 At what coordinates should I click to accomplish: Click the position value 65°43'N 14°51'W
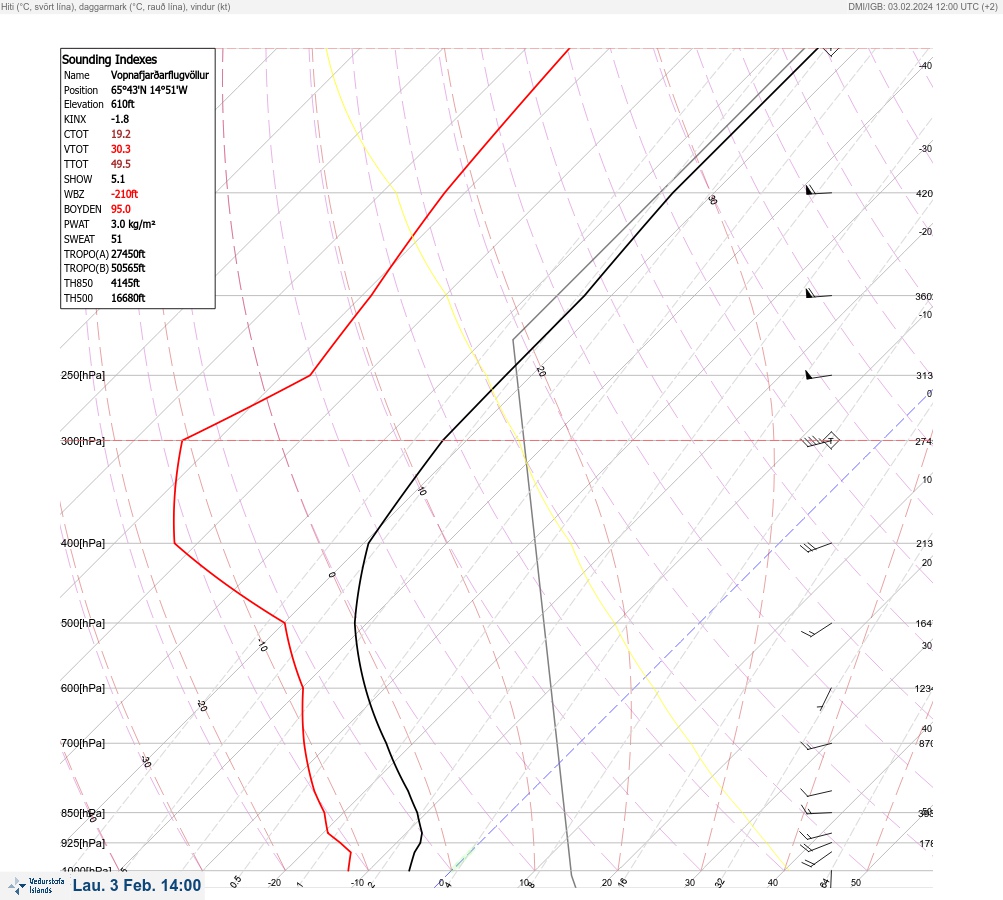click(x=149, y=90)
